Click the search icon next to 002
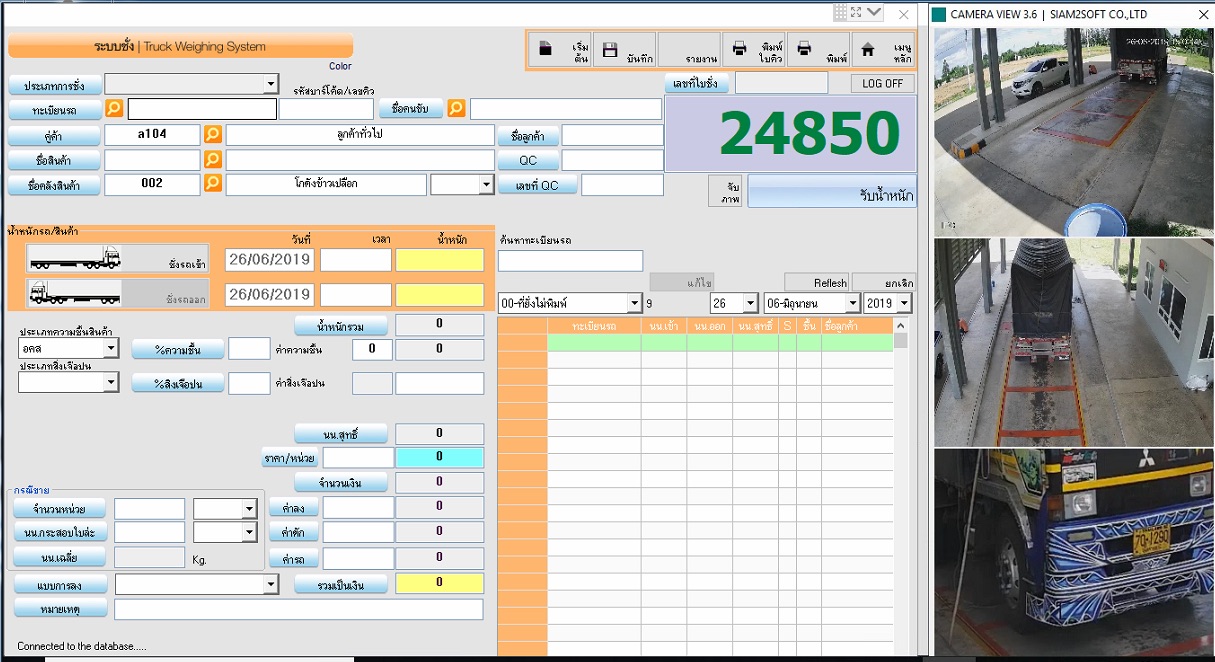 tap(213, 184)
